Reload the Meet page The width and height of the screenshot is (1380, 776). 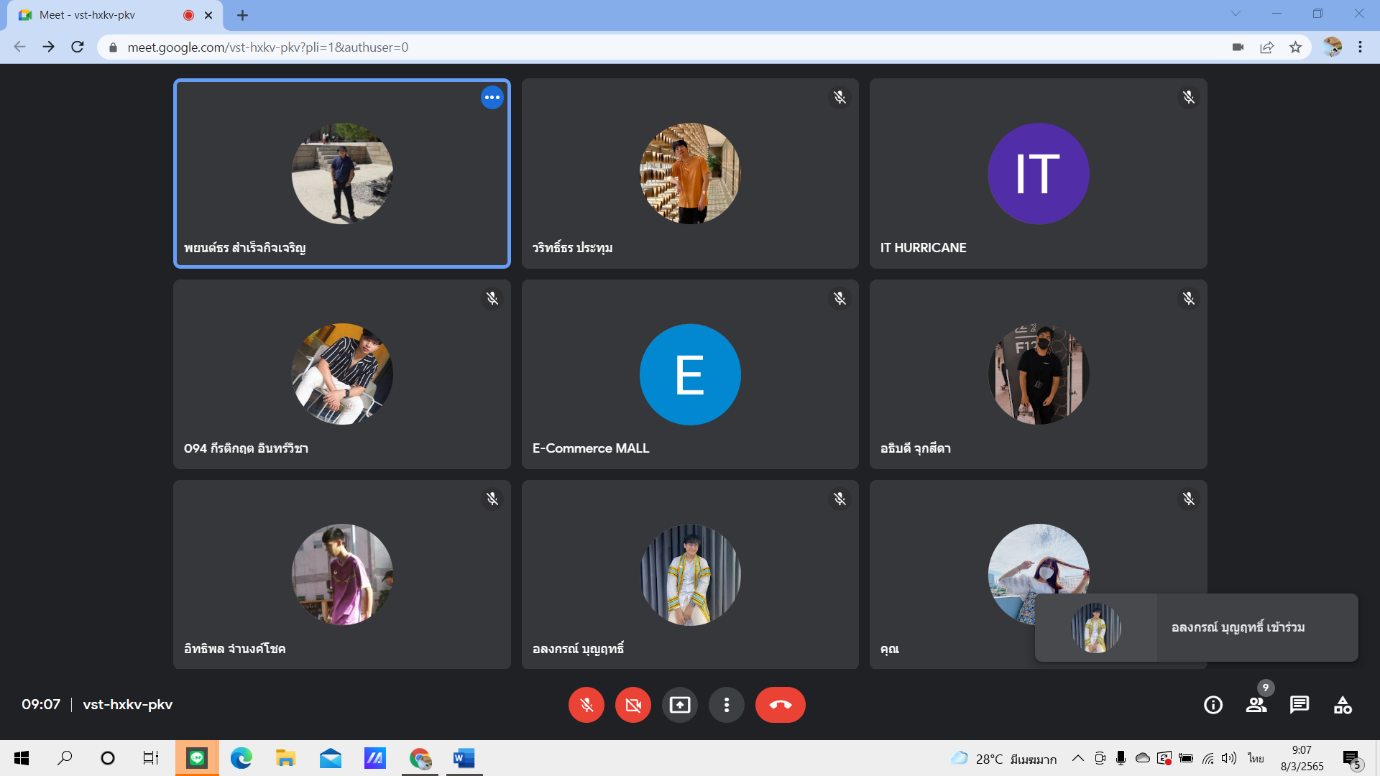[77, 47]
